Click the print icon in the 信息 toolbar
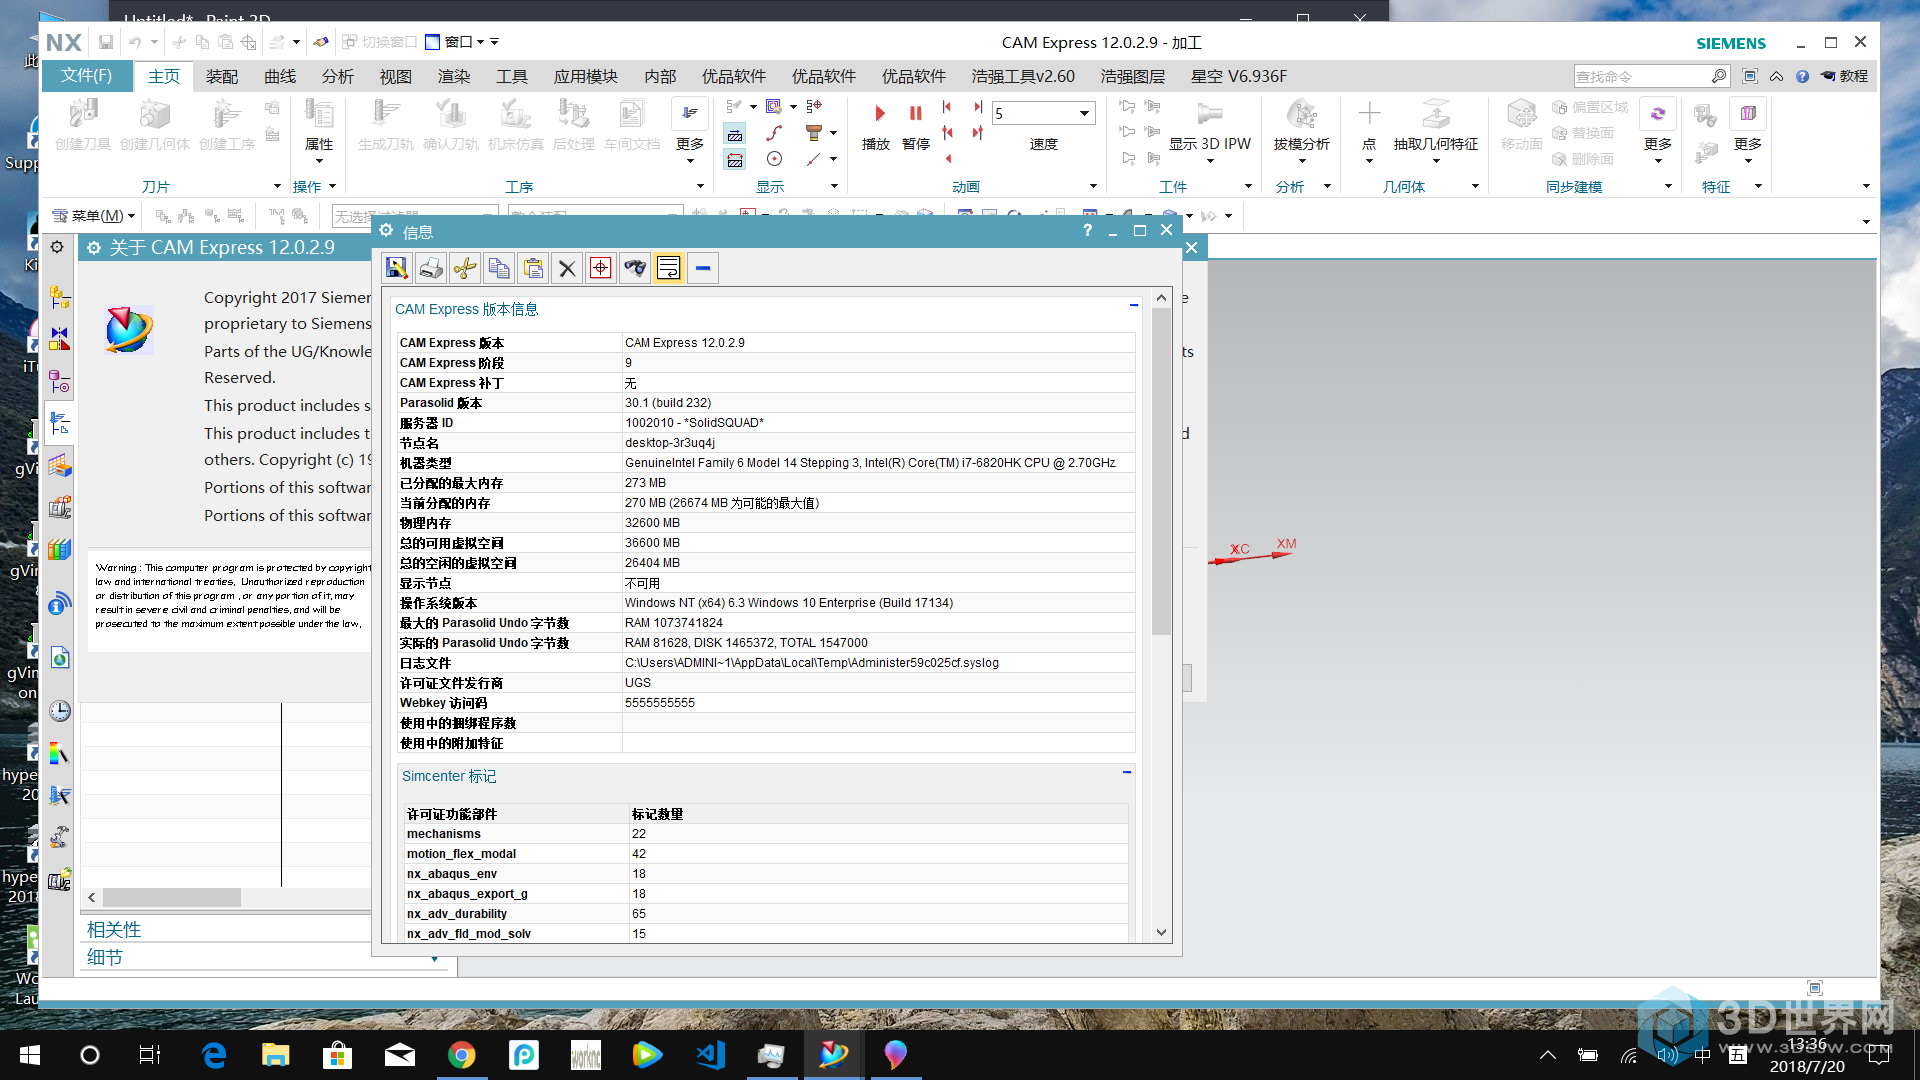The height and width of the screenshot is (1080, 1920). (x=431, y=268)
